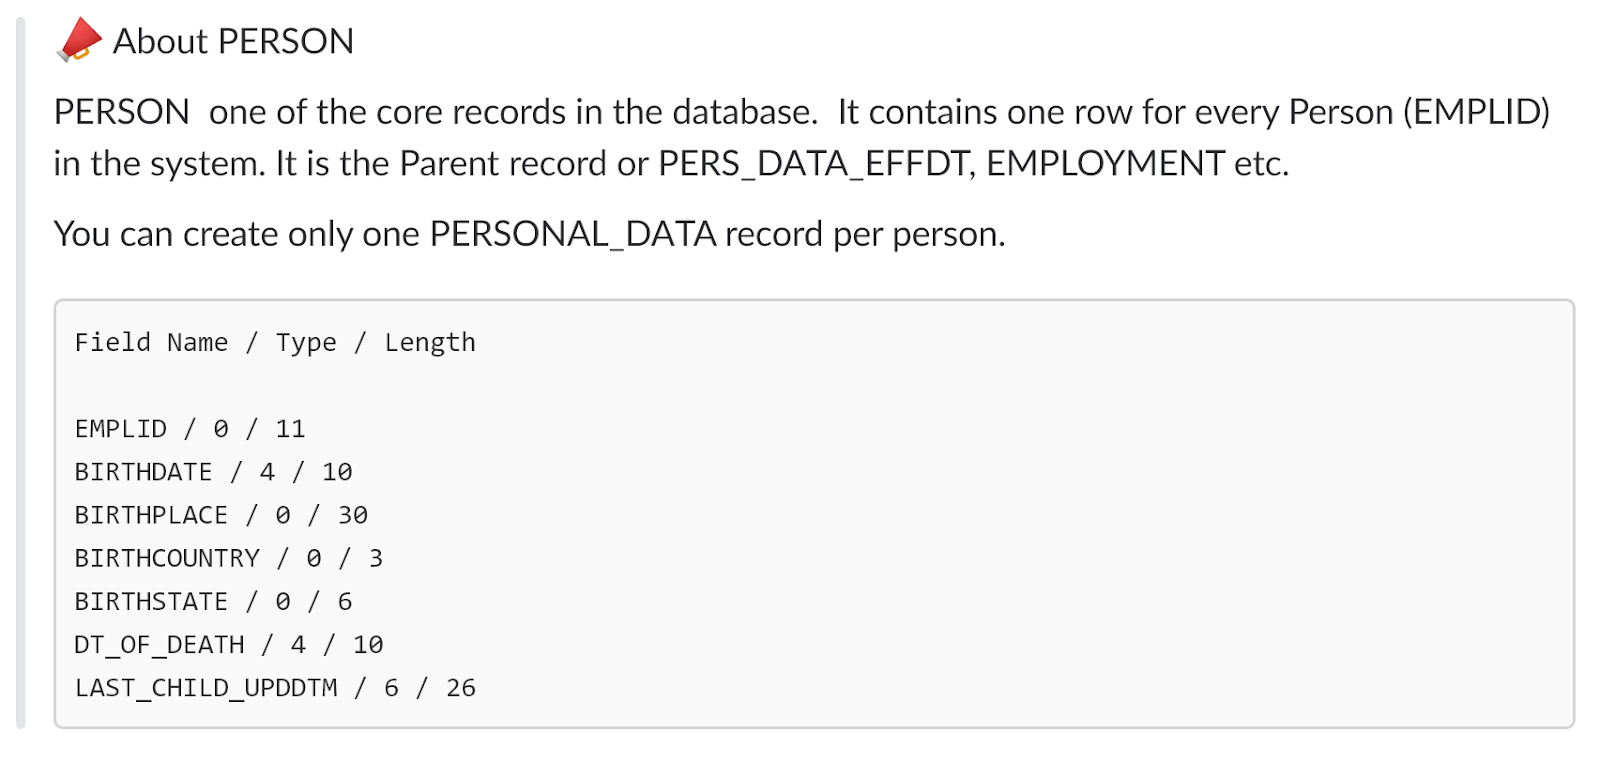Click the word "database" in the paragraph
Image resolution: width=1600 pixels, height=763 pixels.
point(742,112)
